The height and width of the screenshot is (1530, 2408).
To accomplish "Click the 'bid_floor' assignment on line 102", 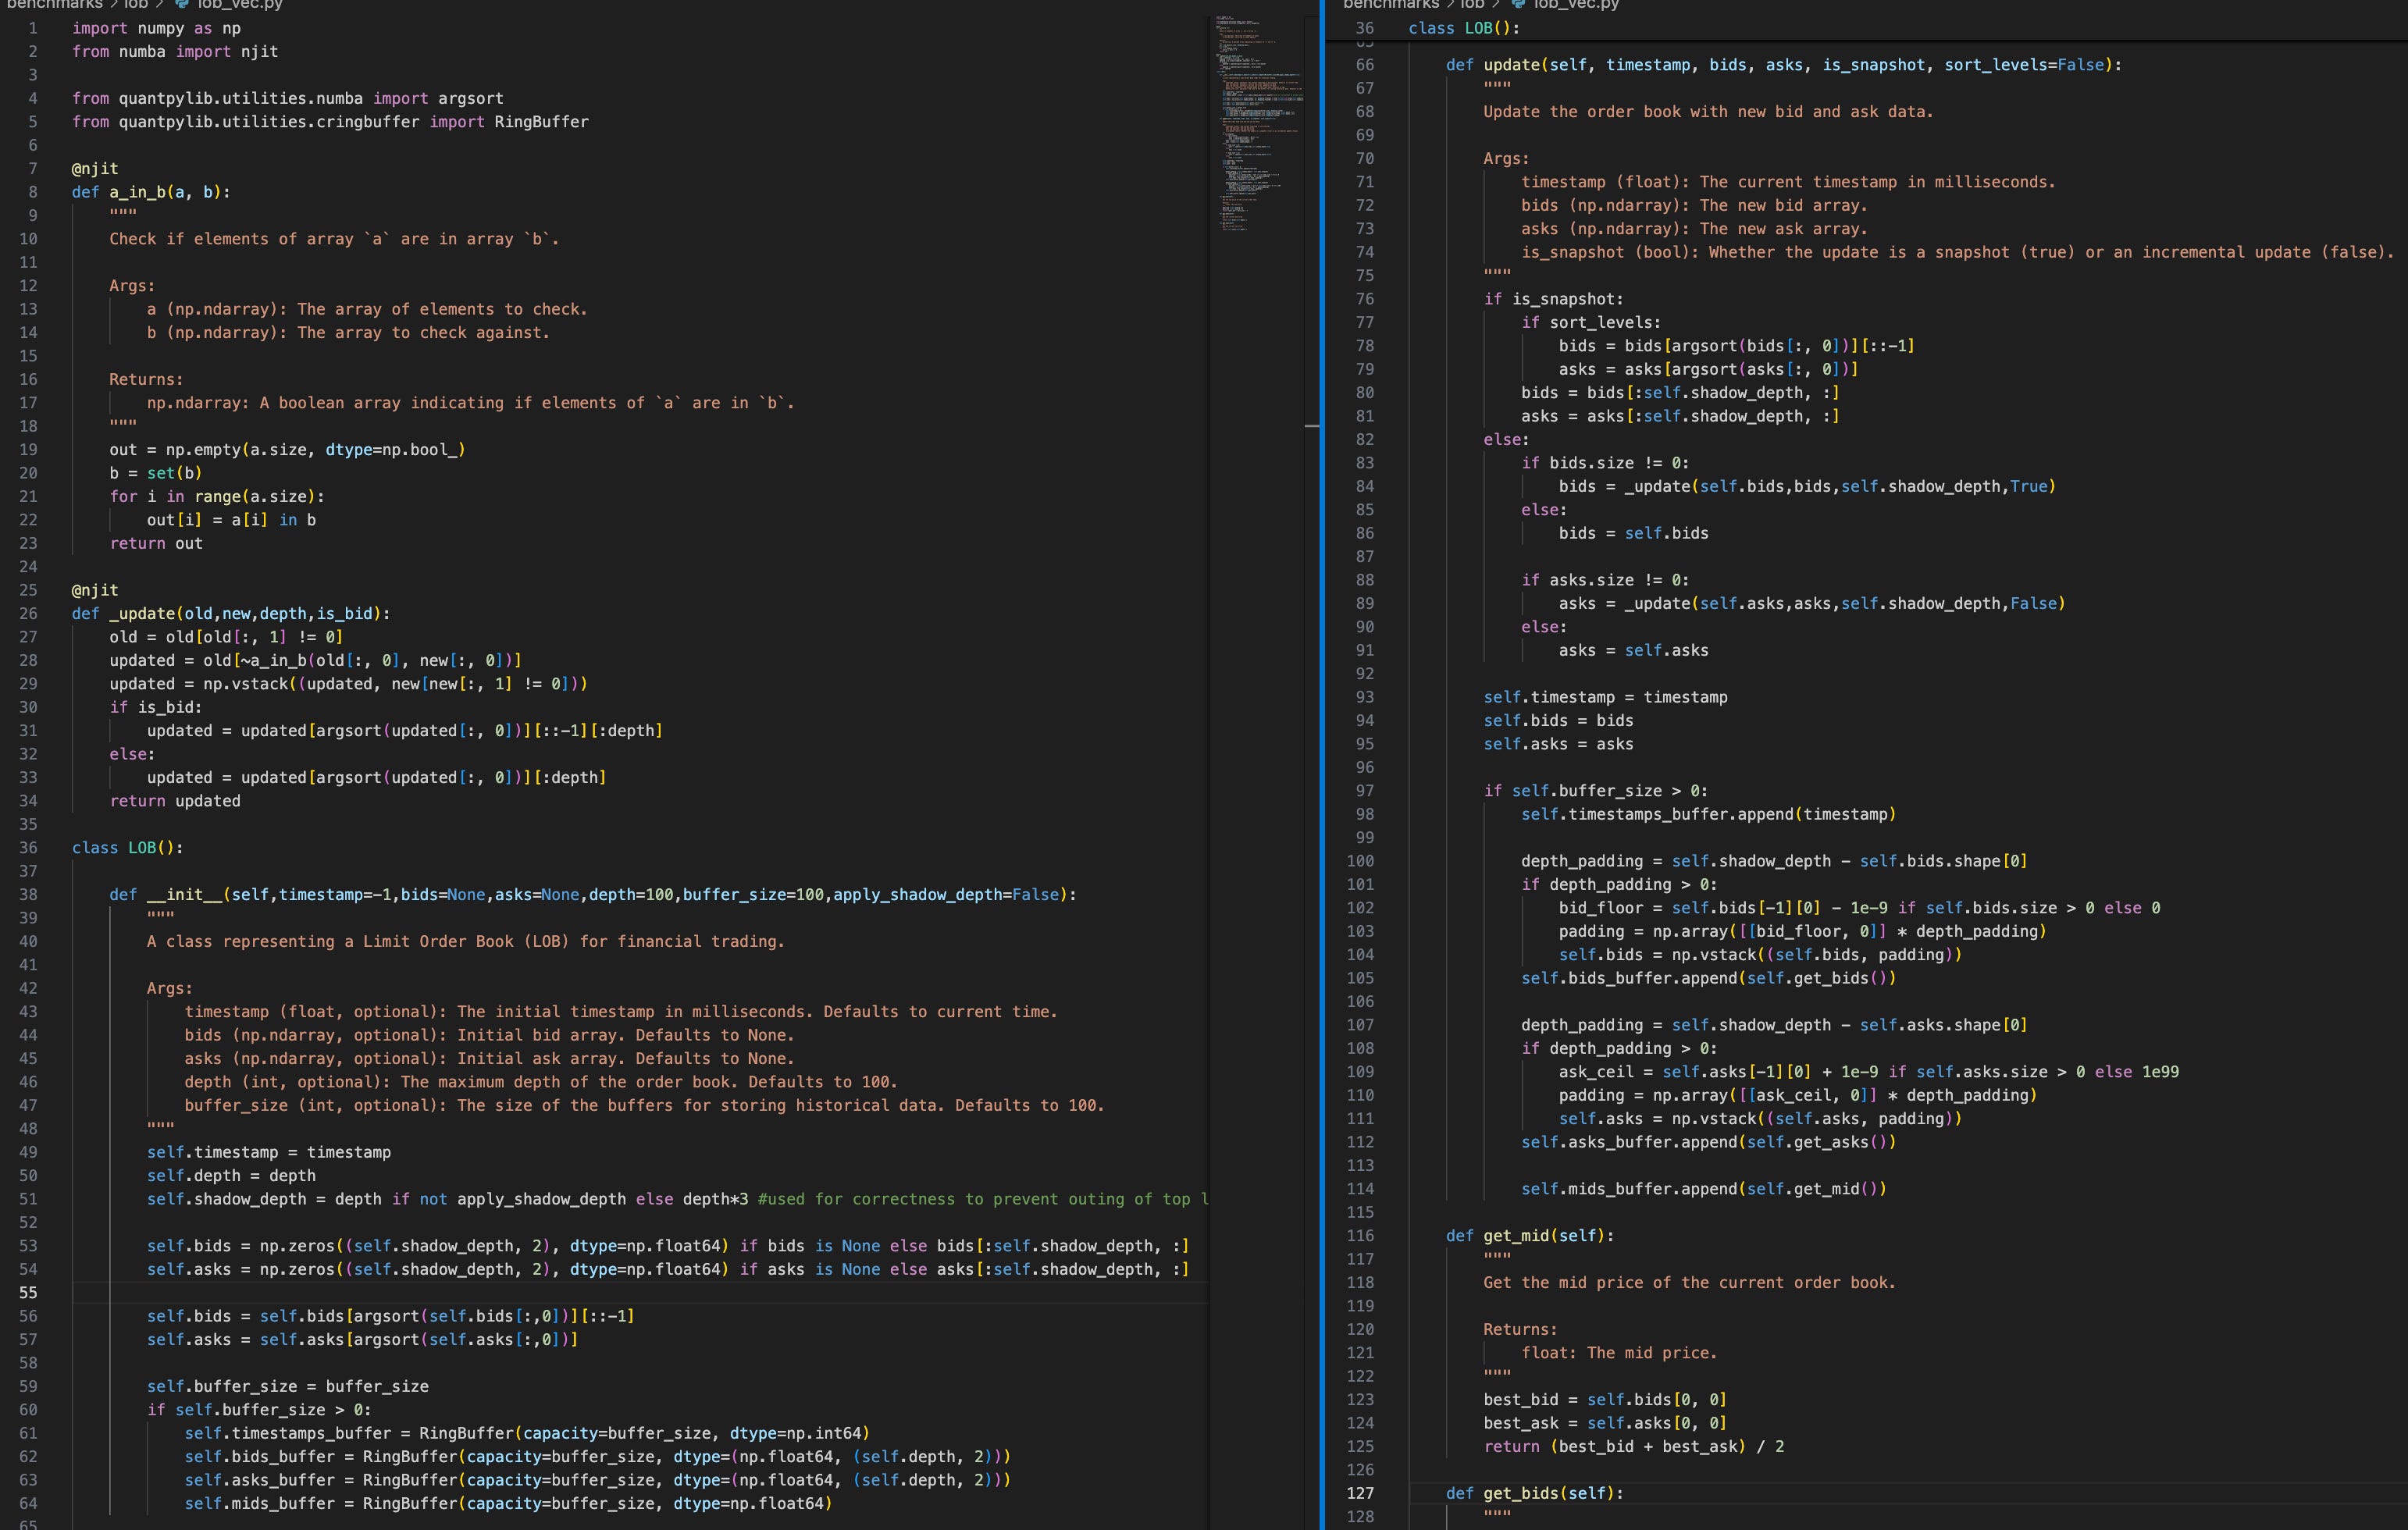I will 1860,908.
